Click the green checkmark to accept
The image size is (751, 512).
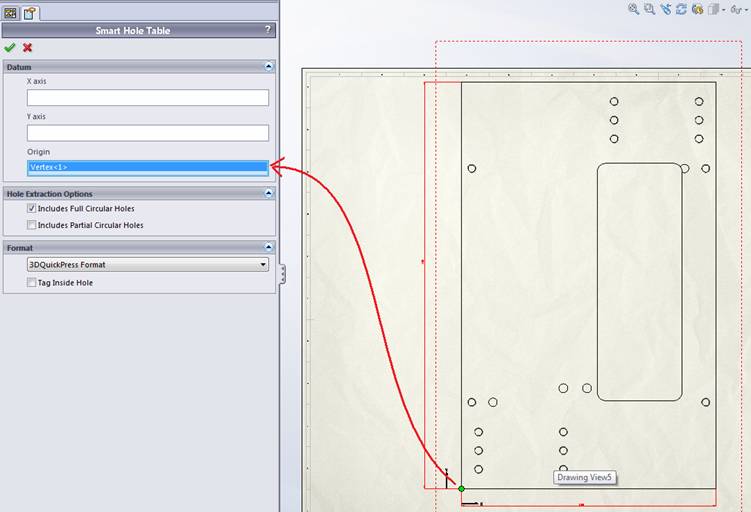(x=10, y=47)
